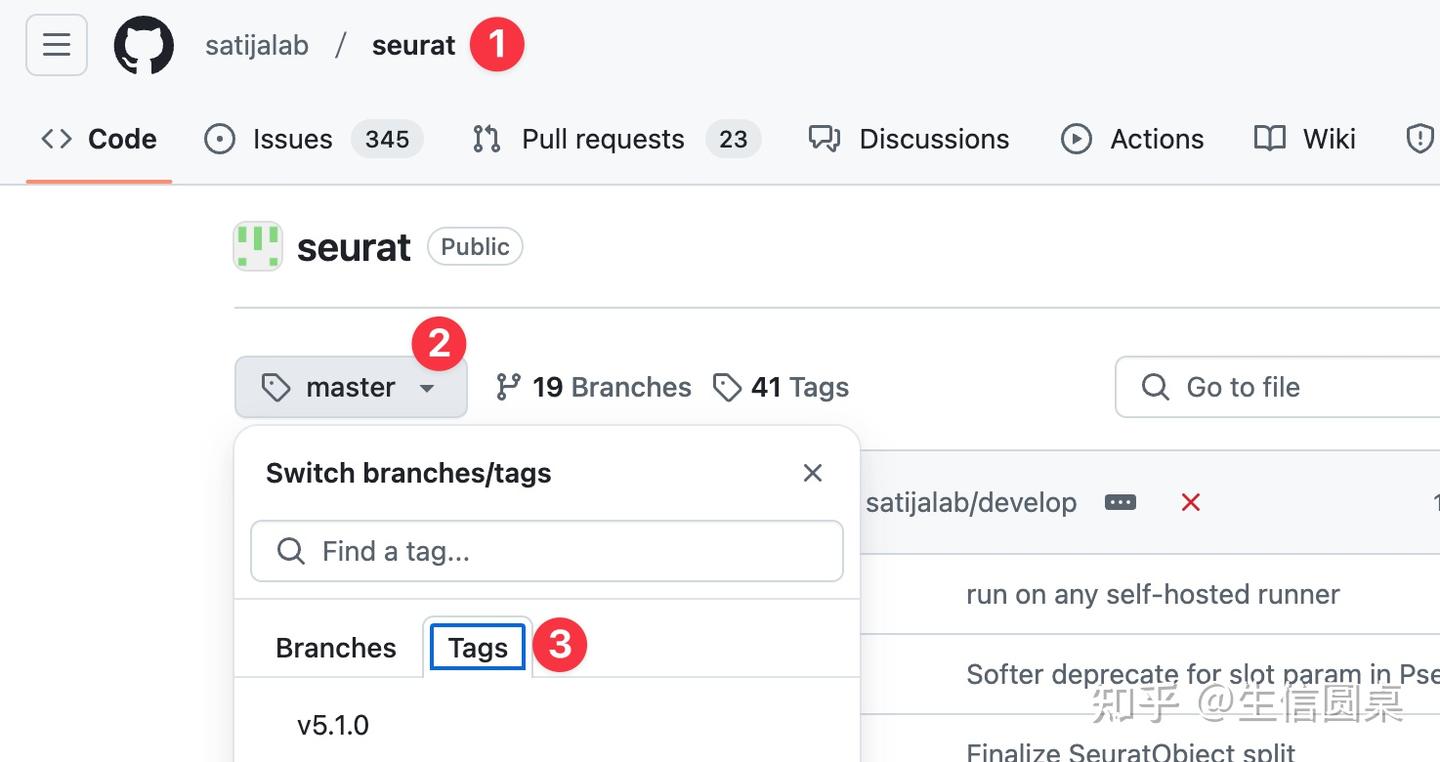Image resolution: width=1440 pixels, height=762 pixels.
Task: Click the GitHub Octocat logo
Action: click(143, 45)
